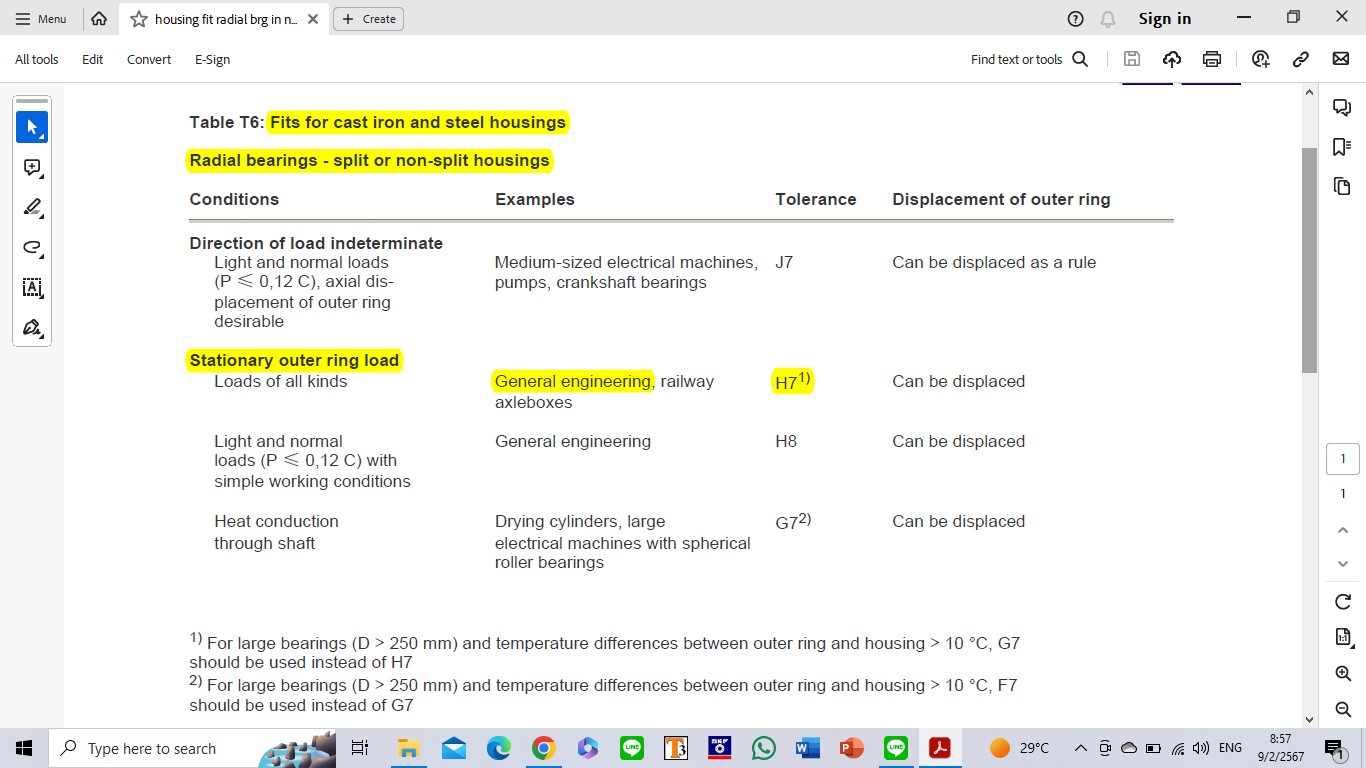Rotate the page view
Screen dimensions: 1366x768
coord(1343,601)
